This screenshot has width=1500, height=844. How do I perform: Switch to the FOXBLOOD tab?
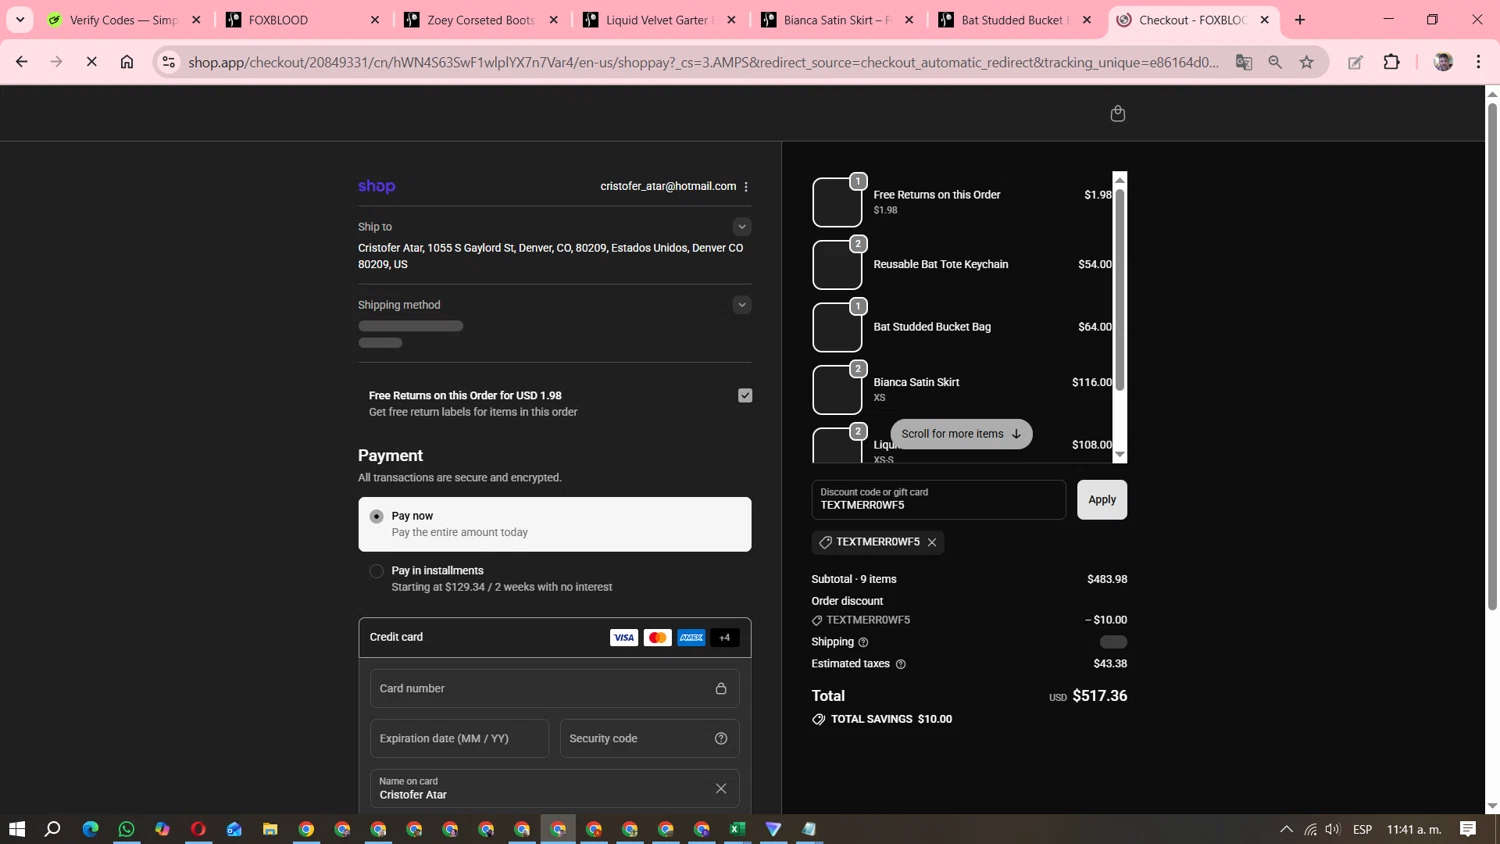303,20
